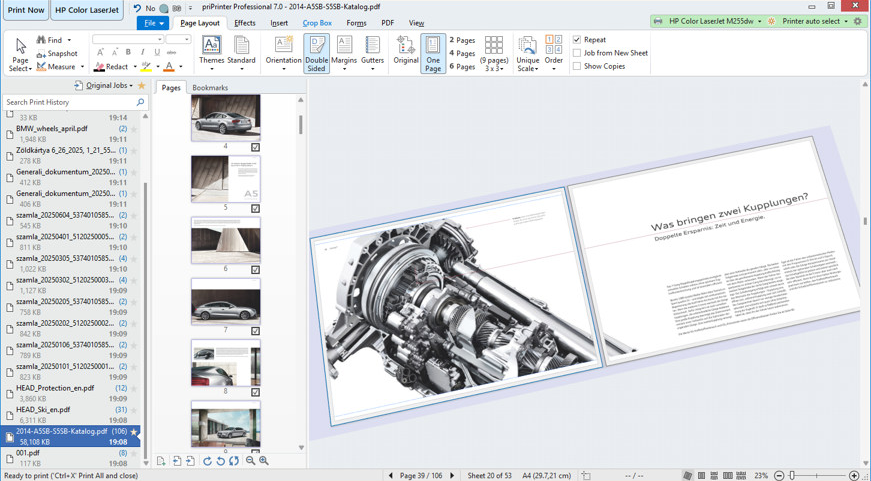Click the search magnifier in Print History
Image resolution: width=871 pixels, height=481 pixels.
140,103
